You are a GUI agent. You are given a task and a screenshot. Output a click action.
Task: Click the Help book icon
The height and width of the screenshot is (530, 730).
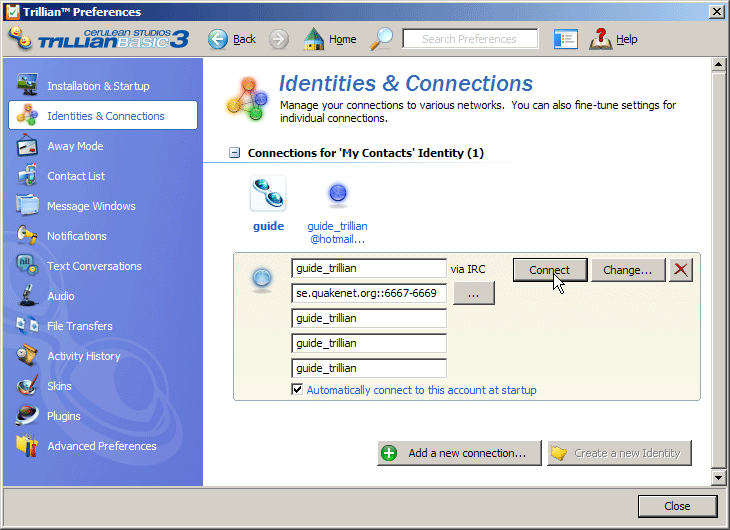601,39
